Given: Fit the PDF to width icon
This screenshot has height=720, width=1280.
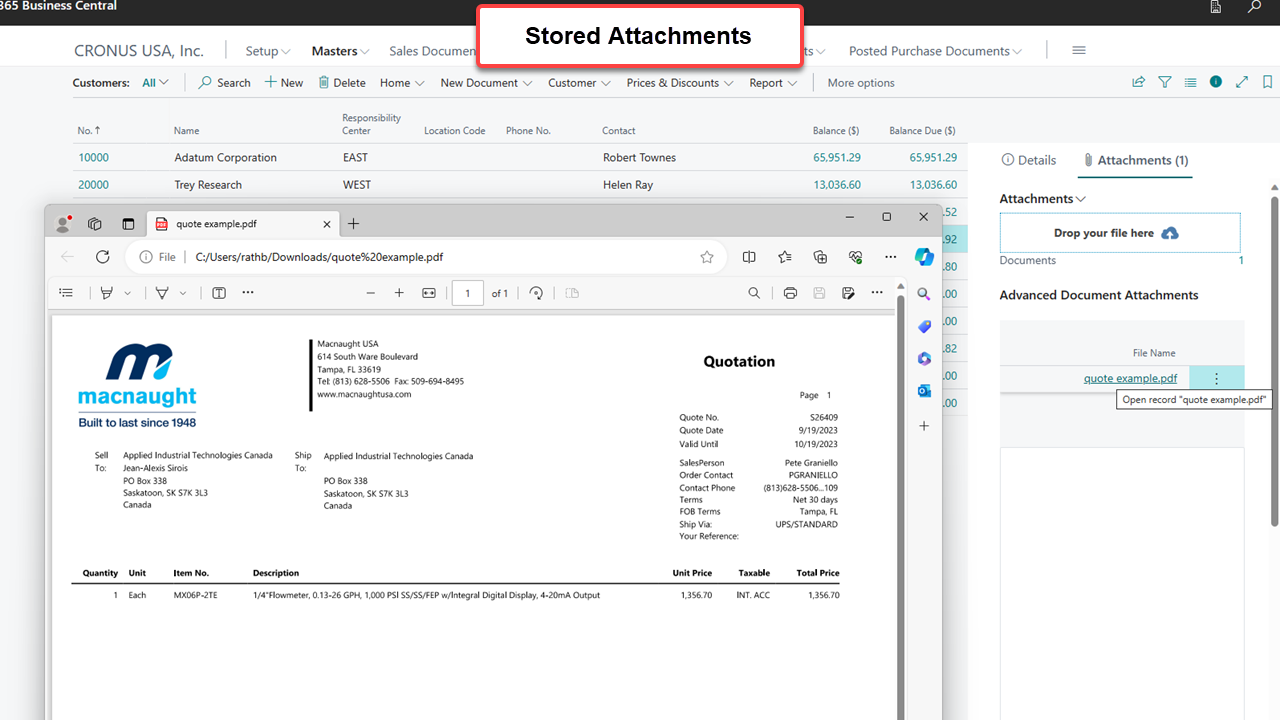Looking at the screenshot, I should (x=429, y=293).
